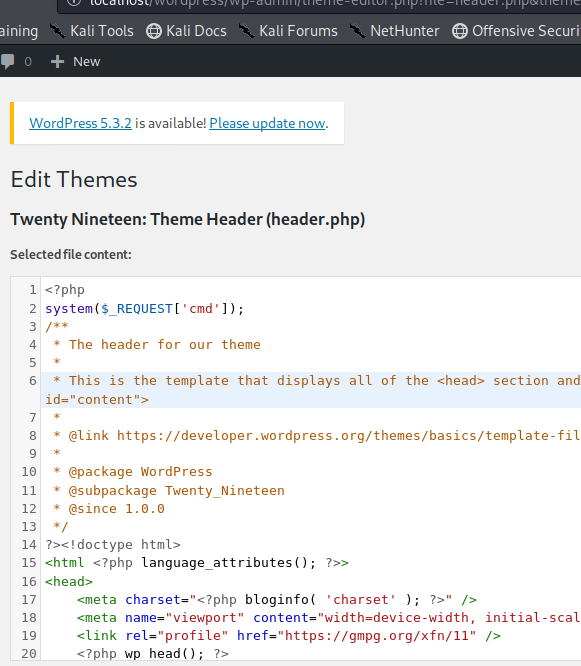
Task: Click the Selected file content label
Action: coord(71,254)
